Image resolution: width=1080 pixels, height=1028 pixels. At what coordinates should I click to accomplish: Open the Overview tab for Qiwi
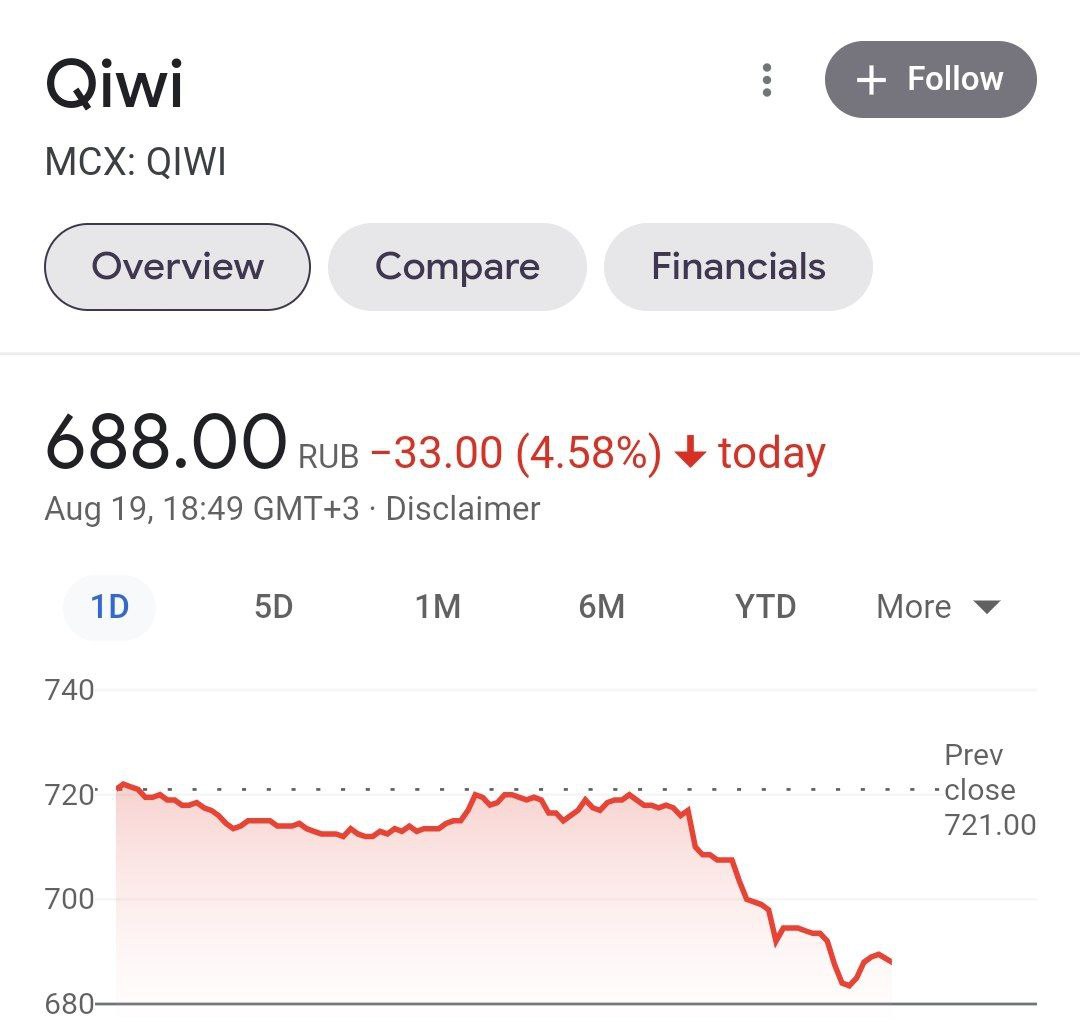(x=177, y=266)
